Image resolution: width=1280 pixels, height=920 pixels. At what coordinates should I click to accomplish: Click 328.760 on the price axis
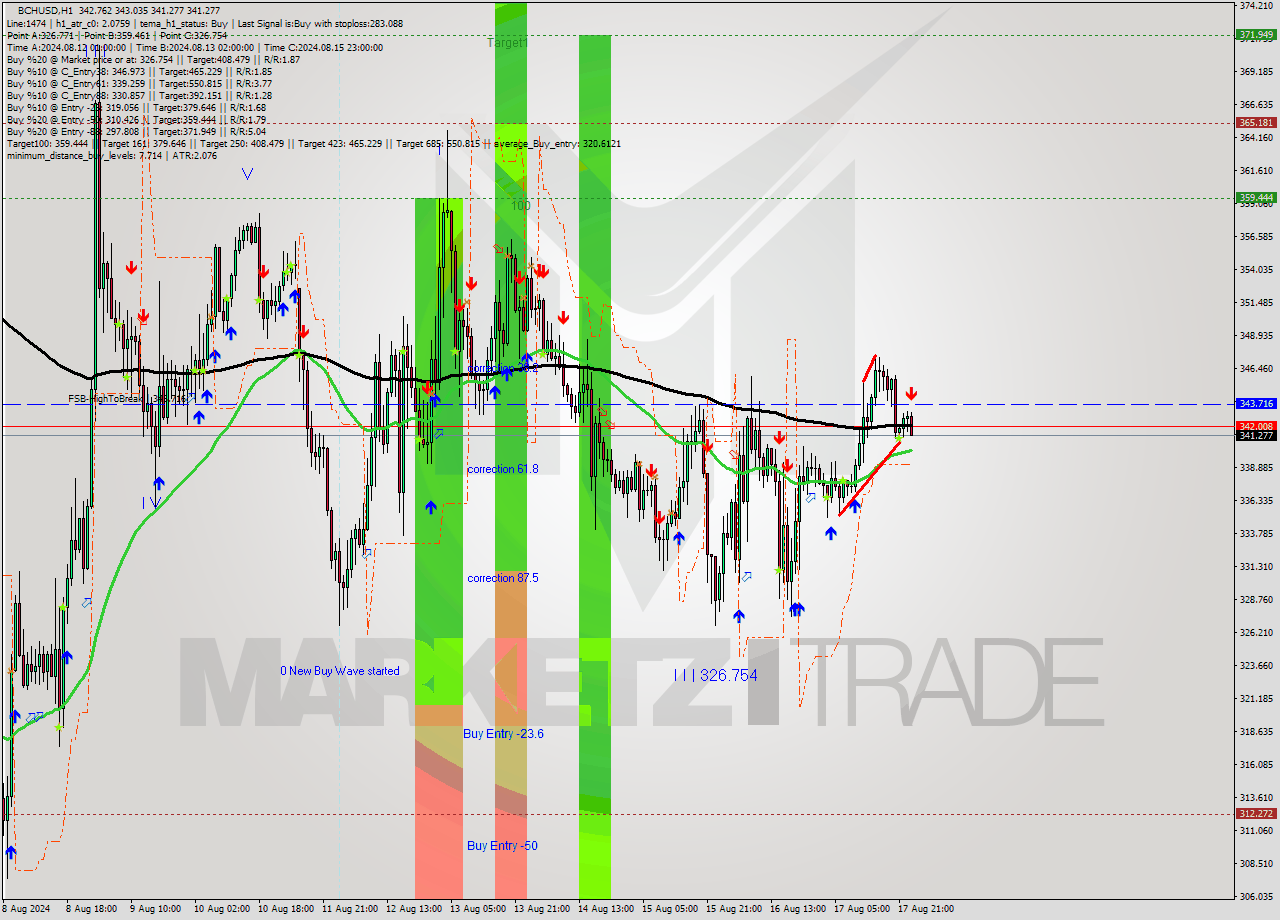1256,599
